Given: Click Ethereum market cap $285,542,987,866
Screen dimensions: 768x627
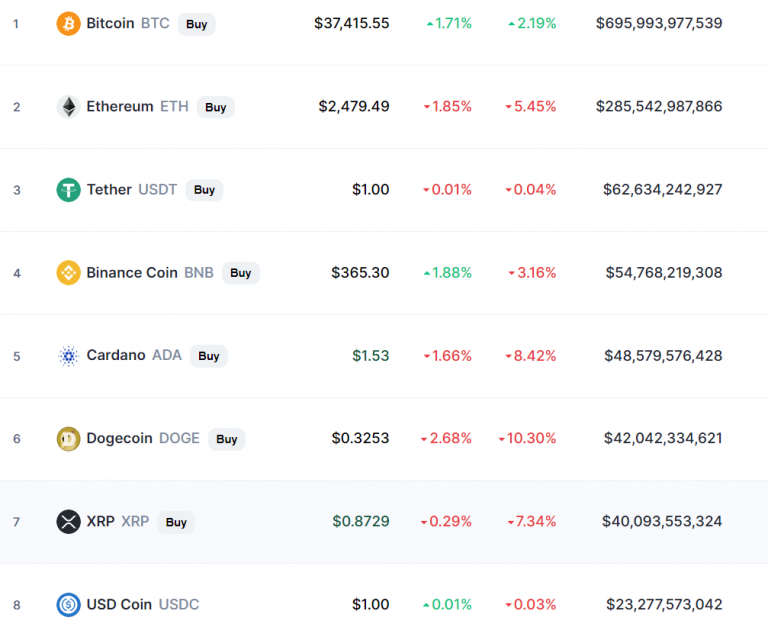Looking at the screenshot, I should (x=659, y=106).
